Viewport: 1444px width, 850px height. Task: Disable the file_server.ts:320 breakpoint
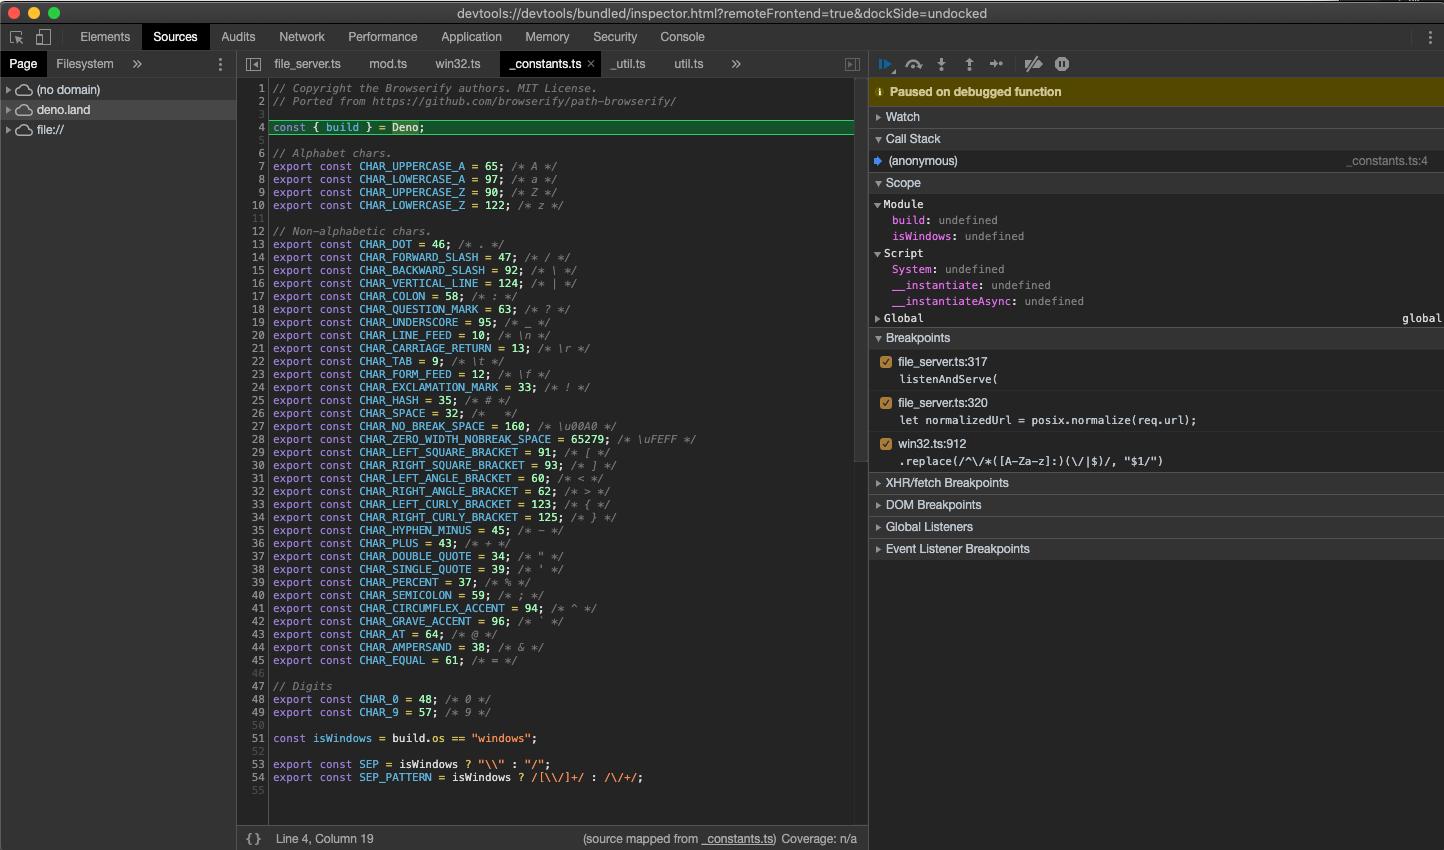point(884,402)
